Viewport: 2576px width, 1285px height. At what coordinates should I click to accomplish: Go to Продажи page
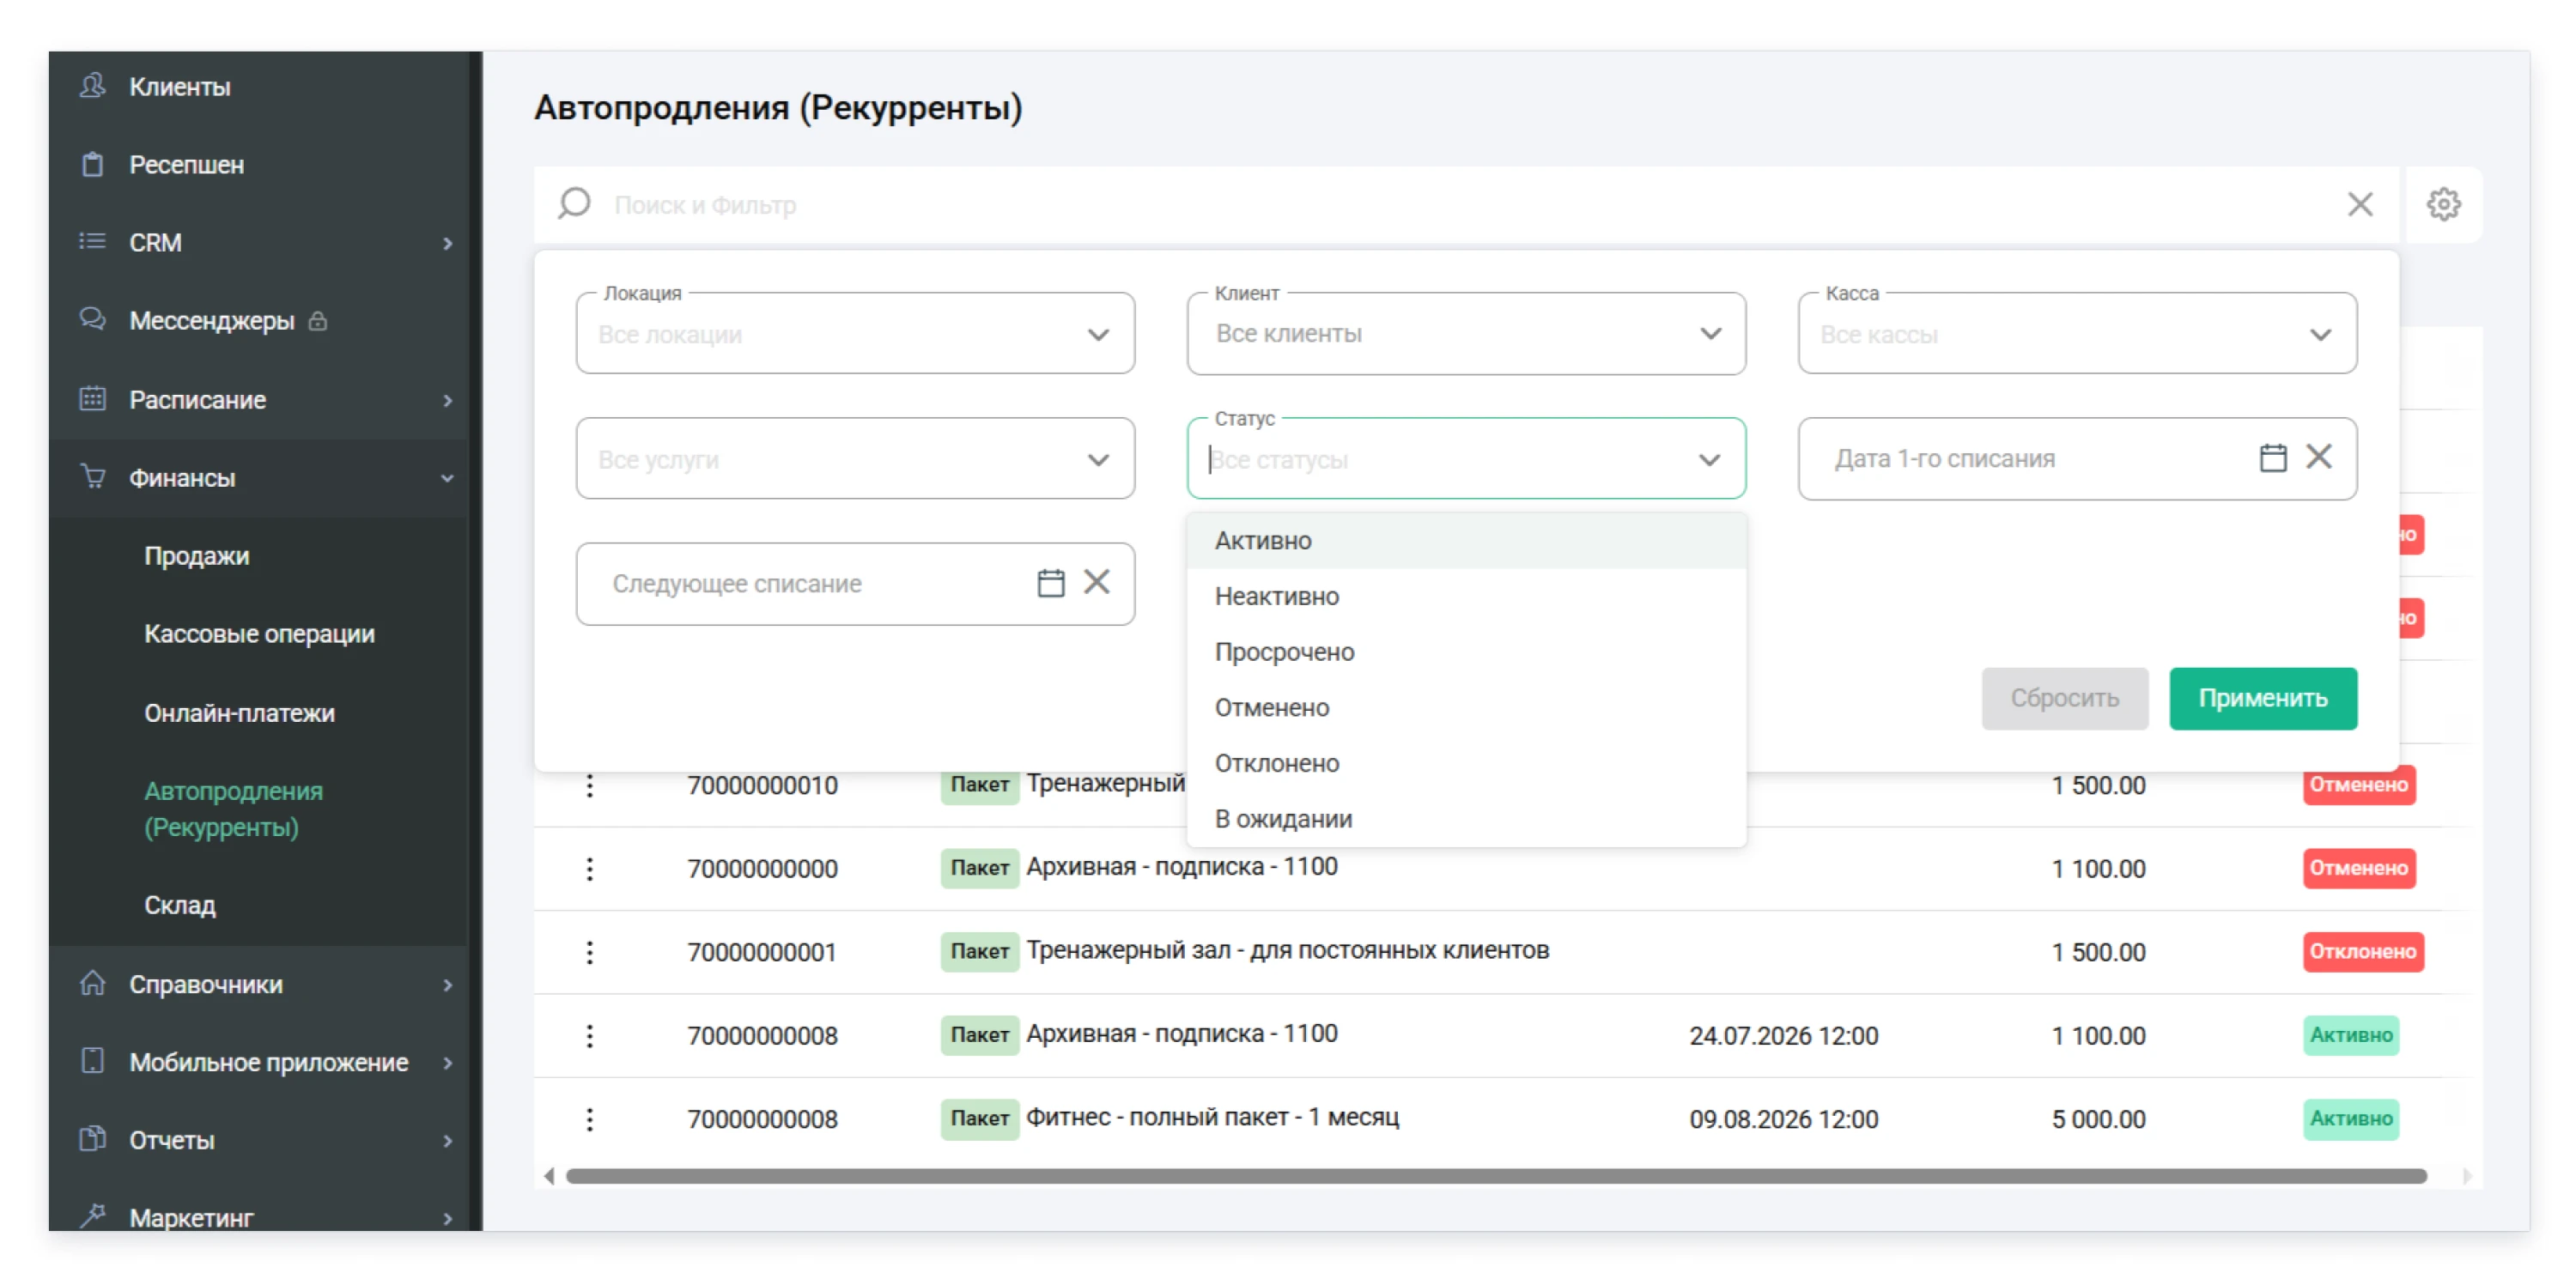click(196, 556)
